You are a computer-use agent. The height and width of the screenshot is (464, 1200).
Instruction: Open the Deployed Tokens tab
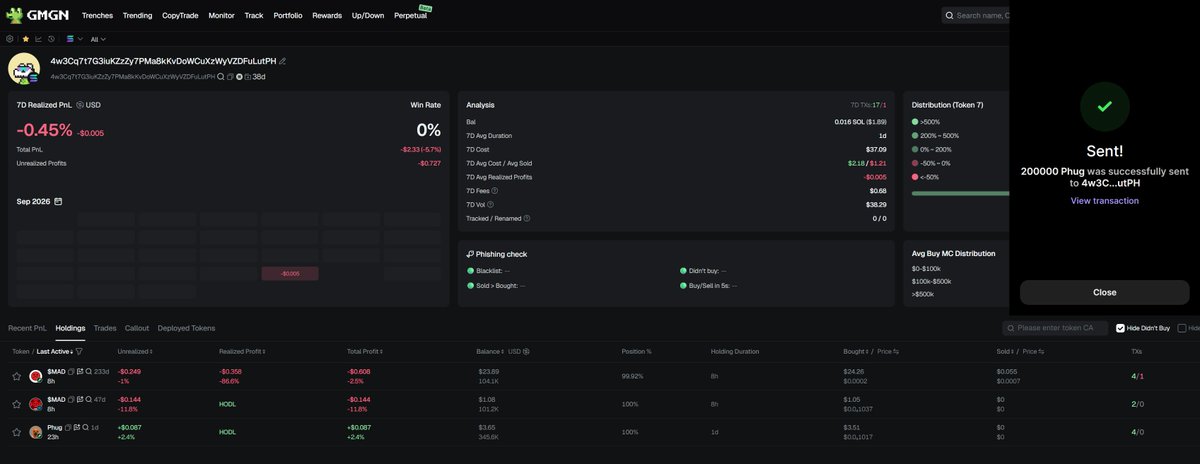tap(186, 328)
